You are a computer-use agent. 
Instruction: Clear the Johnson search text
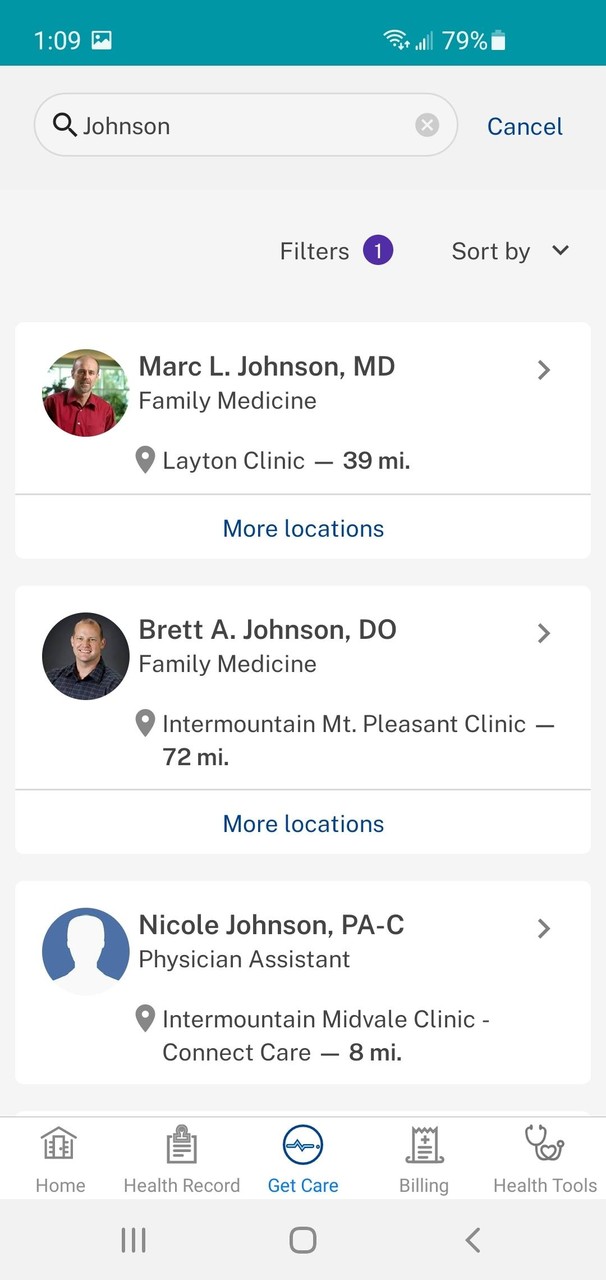click(x=427, y=125)
